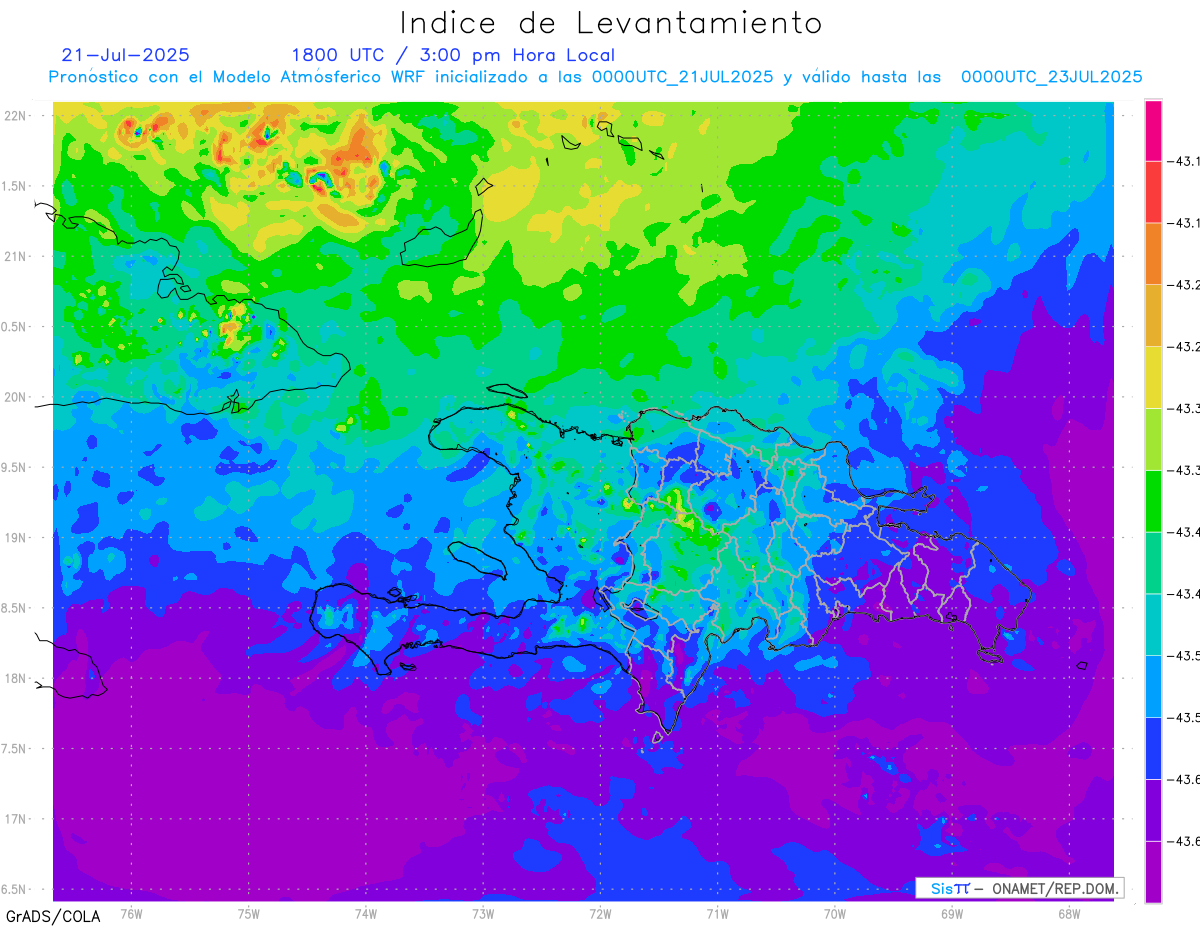Pick the turquoise swatch in the legend

coord(1153,625)
